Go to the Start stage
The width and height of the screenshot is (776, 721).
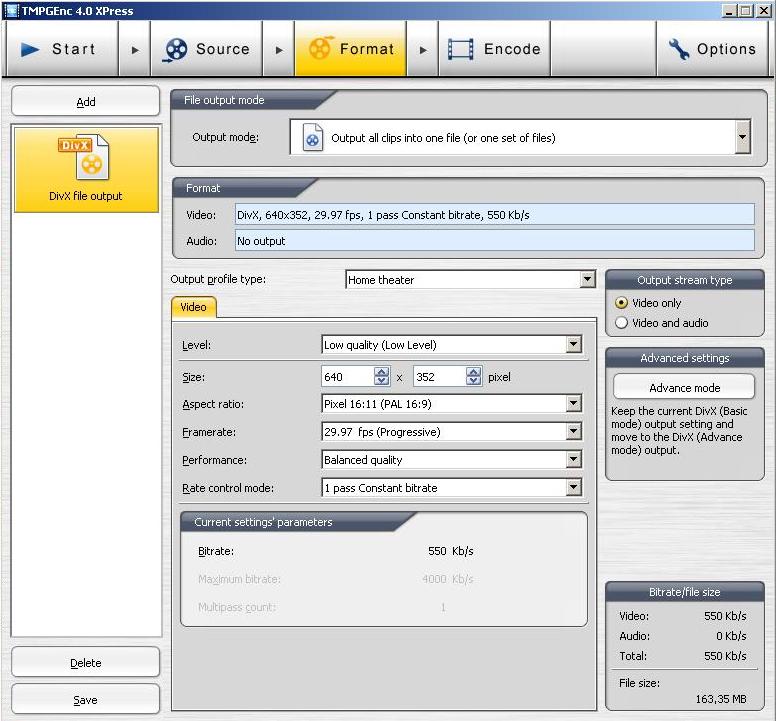tap(62, 48)
